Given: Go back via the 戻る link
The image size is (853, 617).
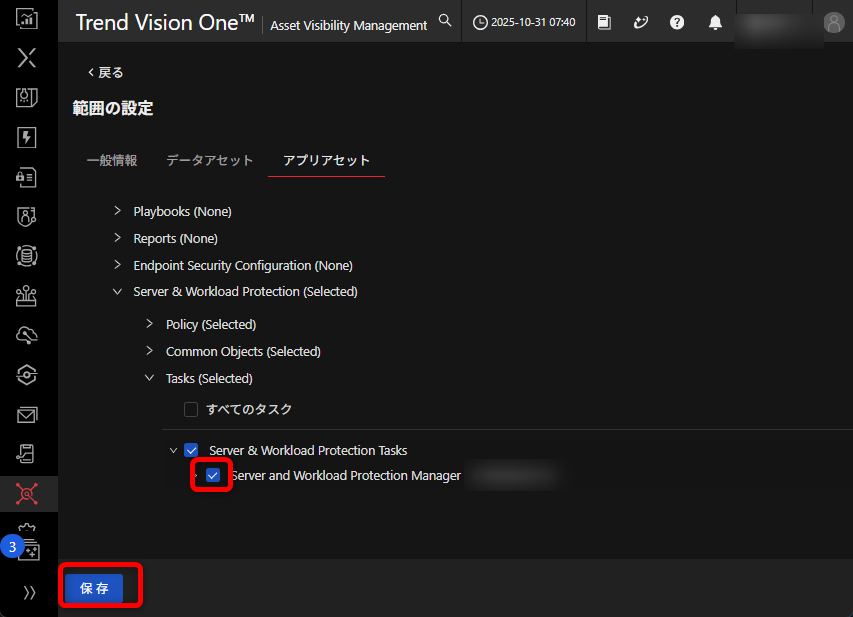Looking at the screenshot, I should pos(106,72).
